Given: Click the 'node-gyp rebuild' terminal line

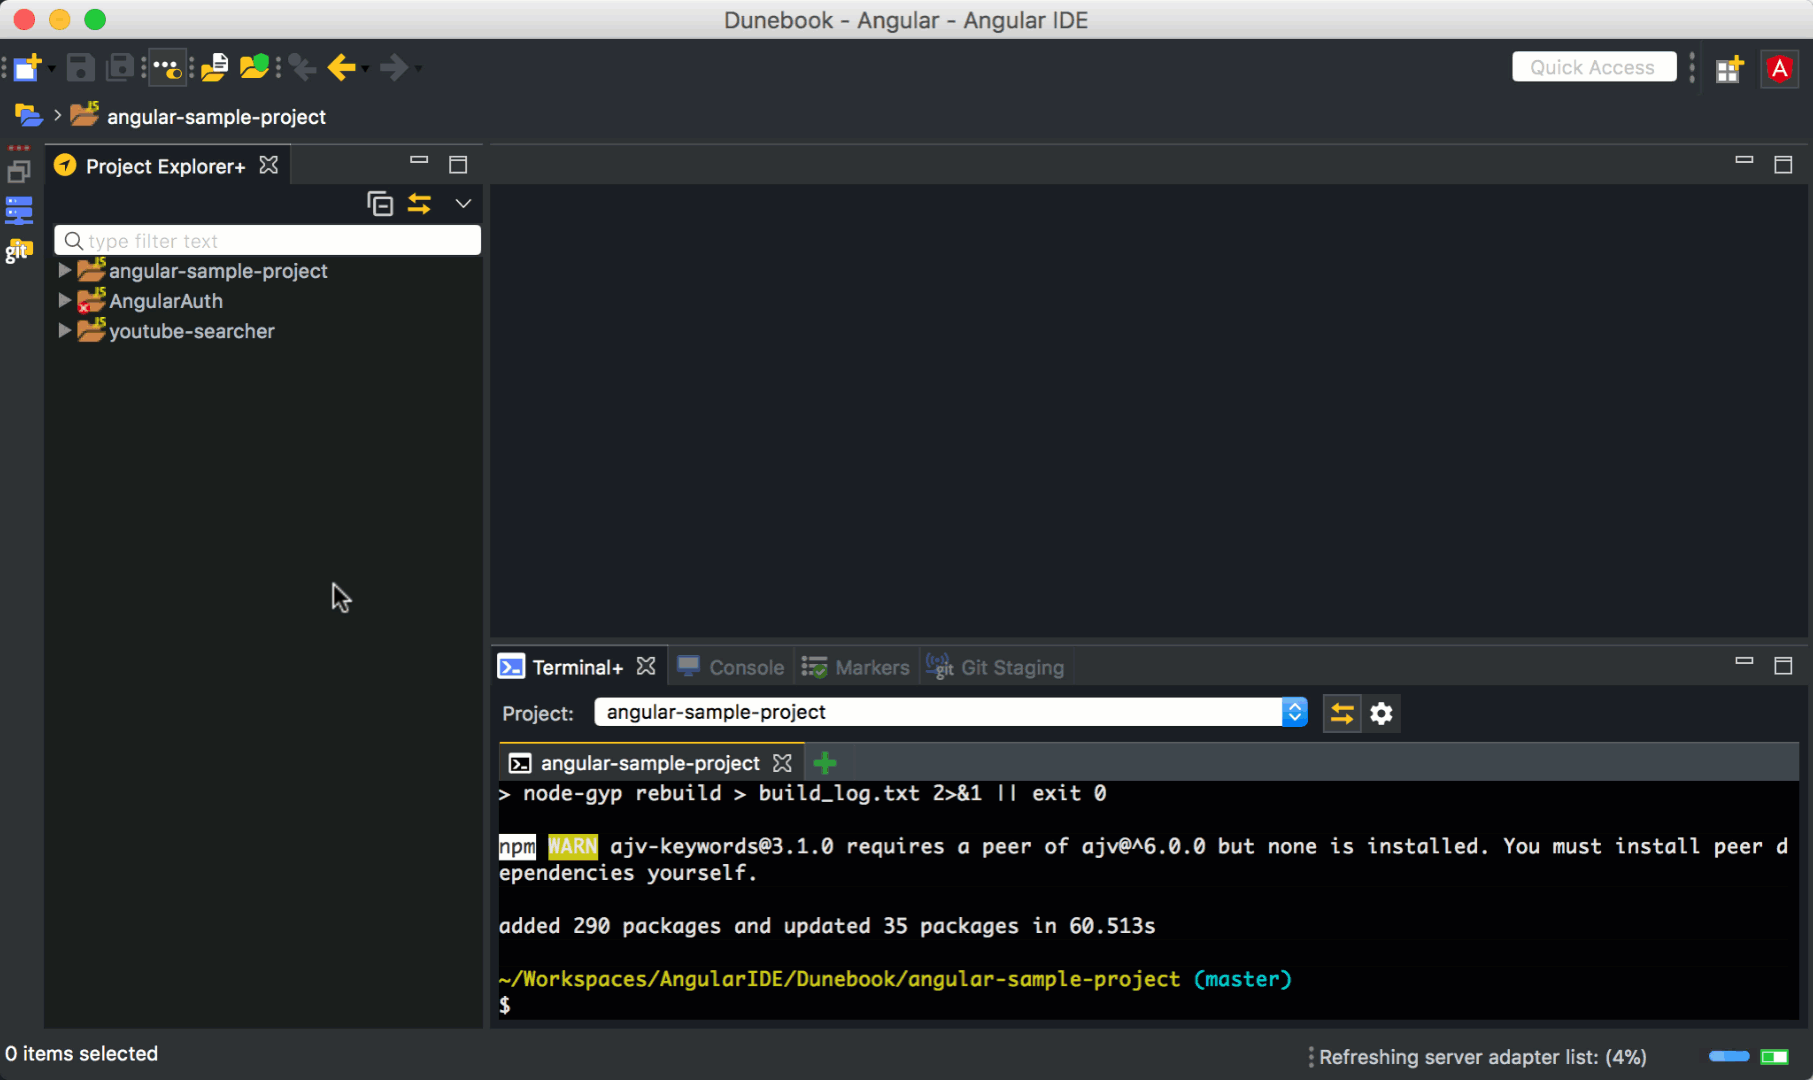Looking at the screenshot, I should point(802,793).
